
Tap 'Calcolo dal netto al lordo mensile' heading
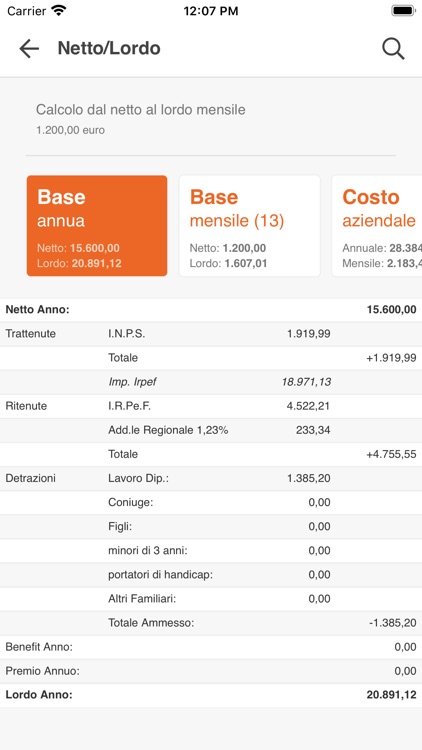(x=141, y=110)
